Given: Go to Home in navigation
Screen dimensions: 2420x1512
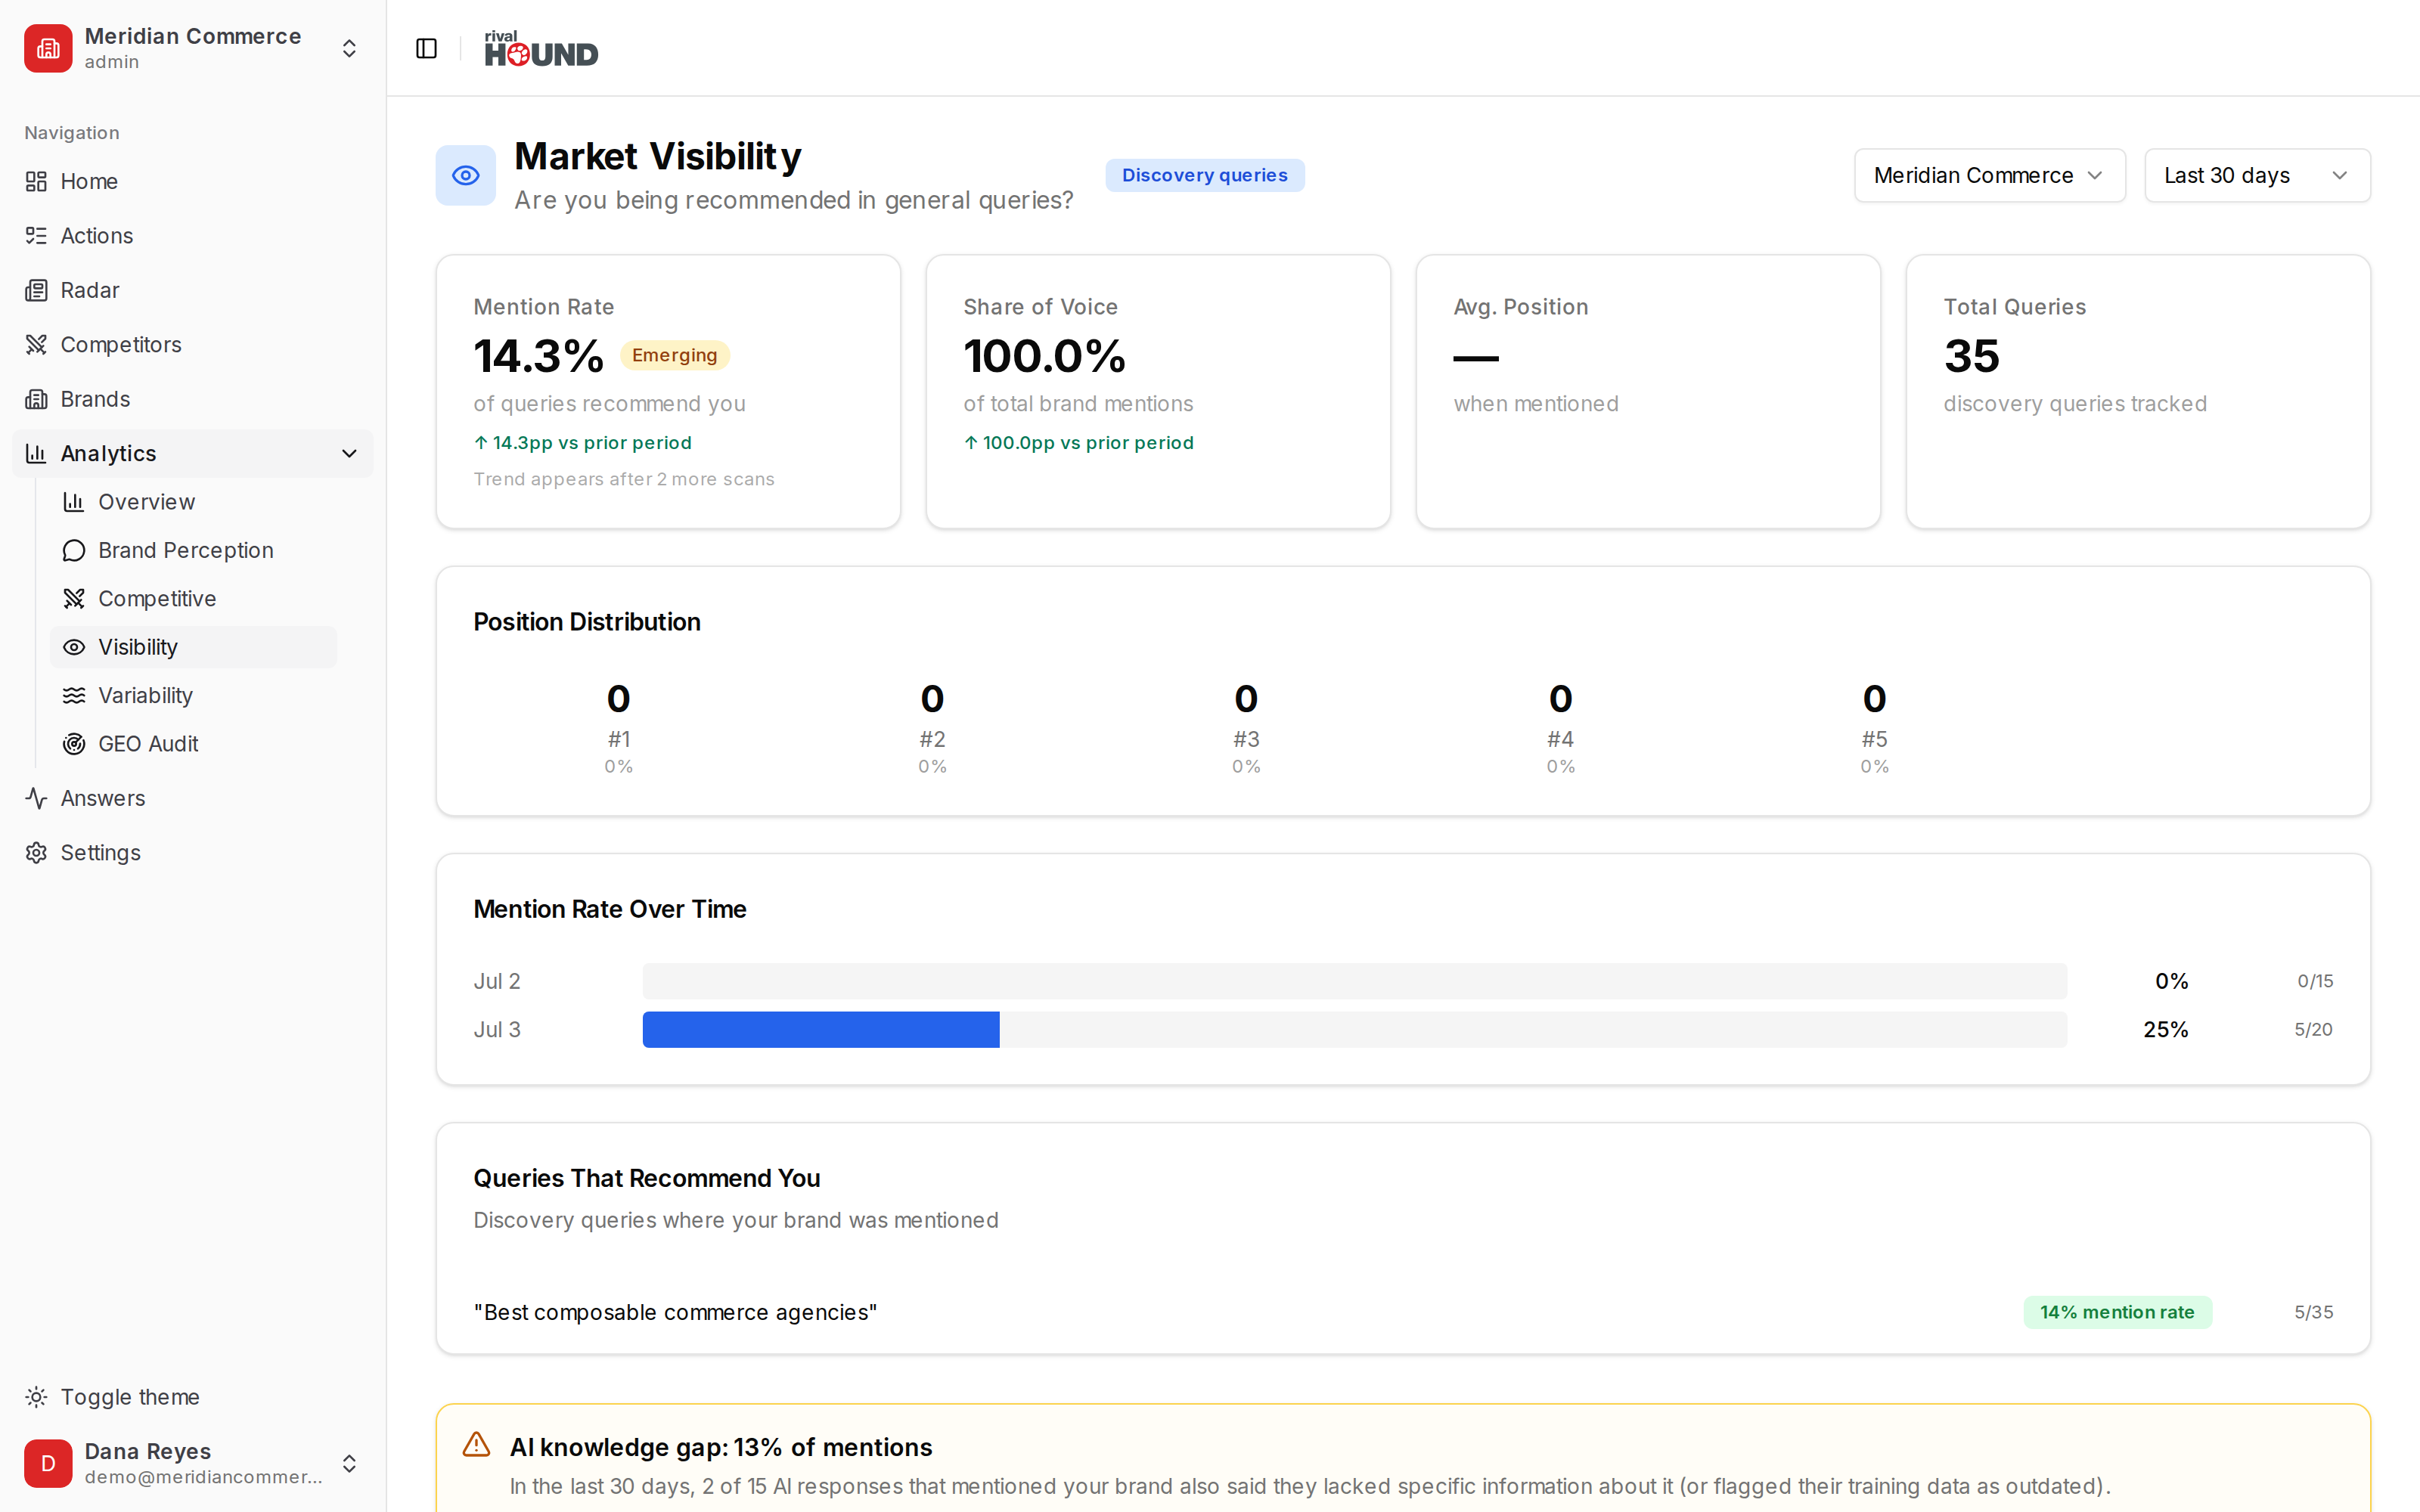Looking at the screenshot, I should (x=192, y=181).
